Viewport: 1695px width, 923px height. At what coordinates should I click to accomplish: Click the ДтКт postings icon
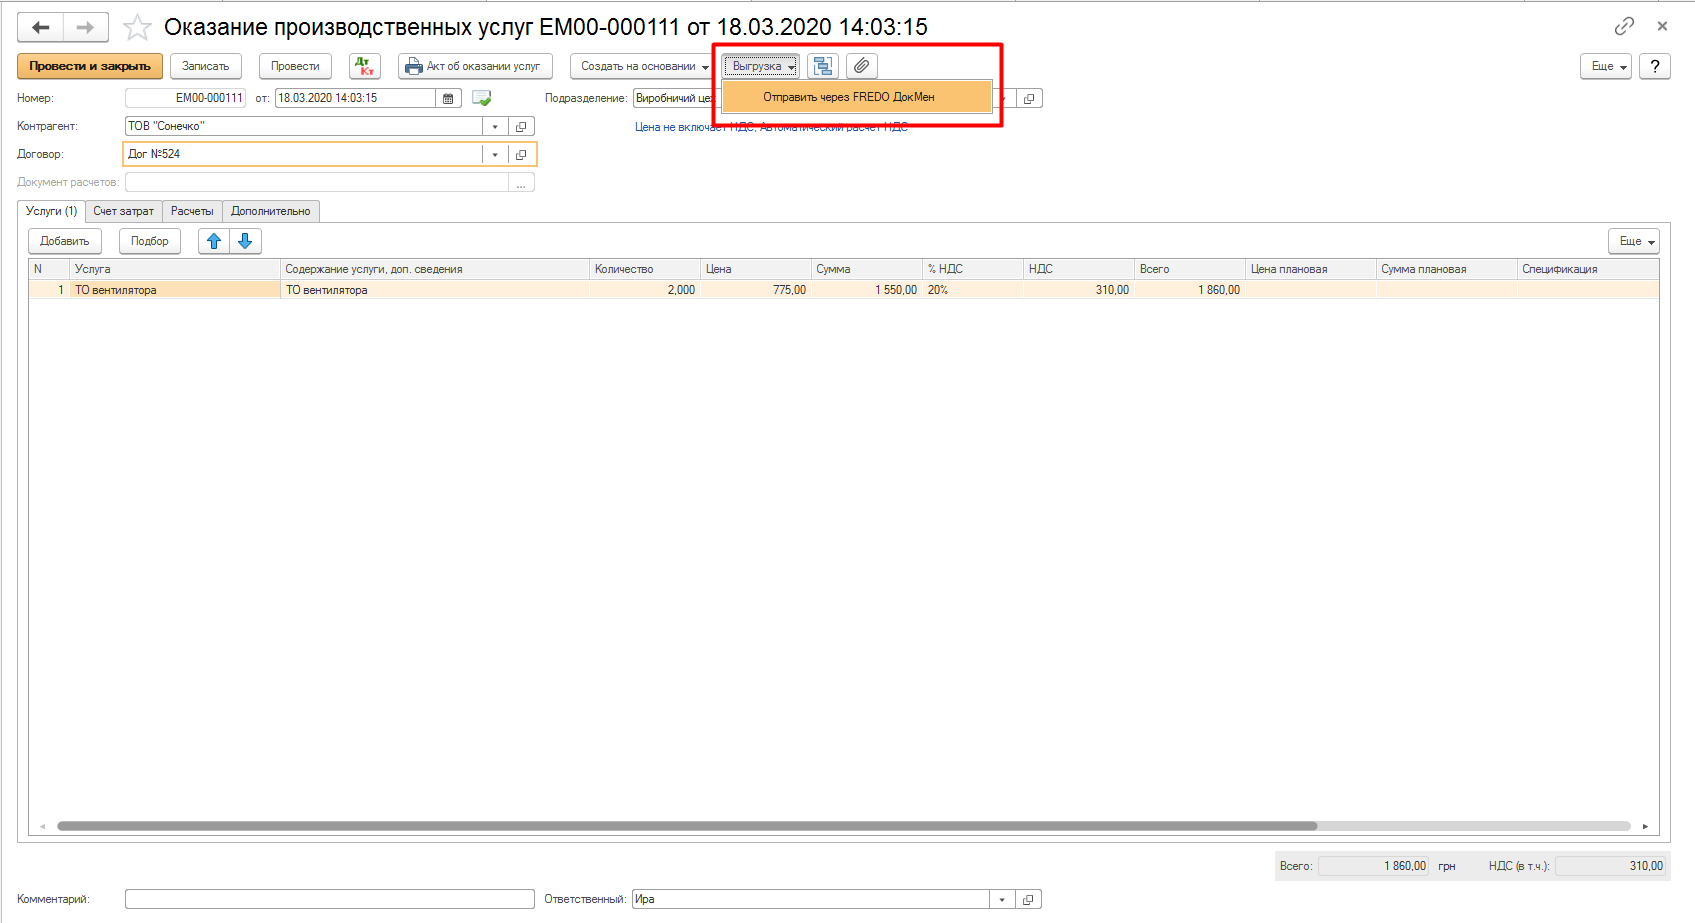coord(365,66)
